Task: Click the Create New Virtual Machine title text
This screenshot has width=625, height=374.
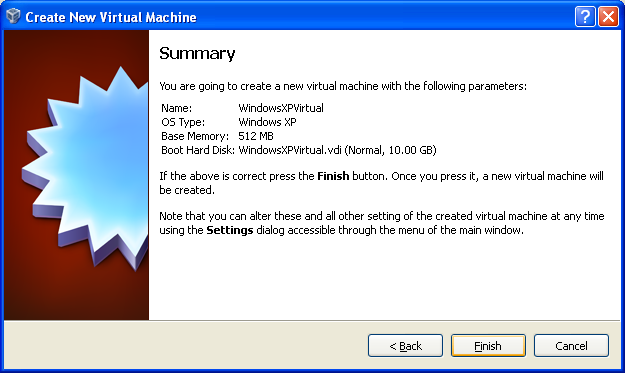Action: [111, 17]
